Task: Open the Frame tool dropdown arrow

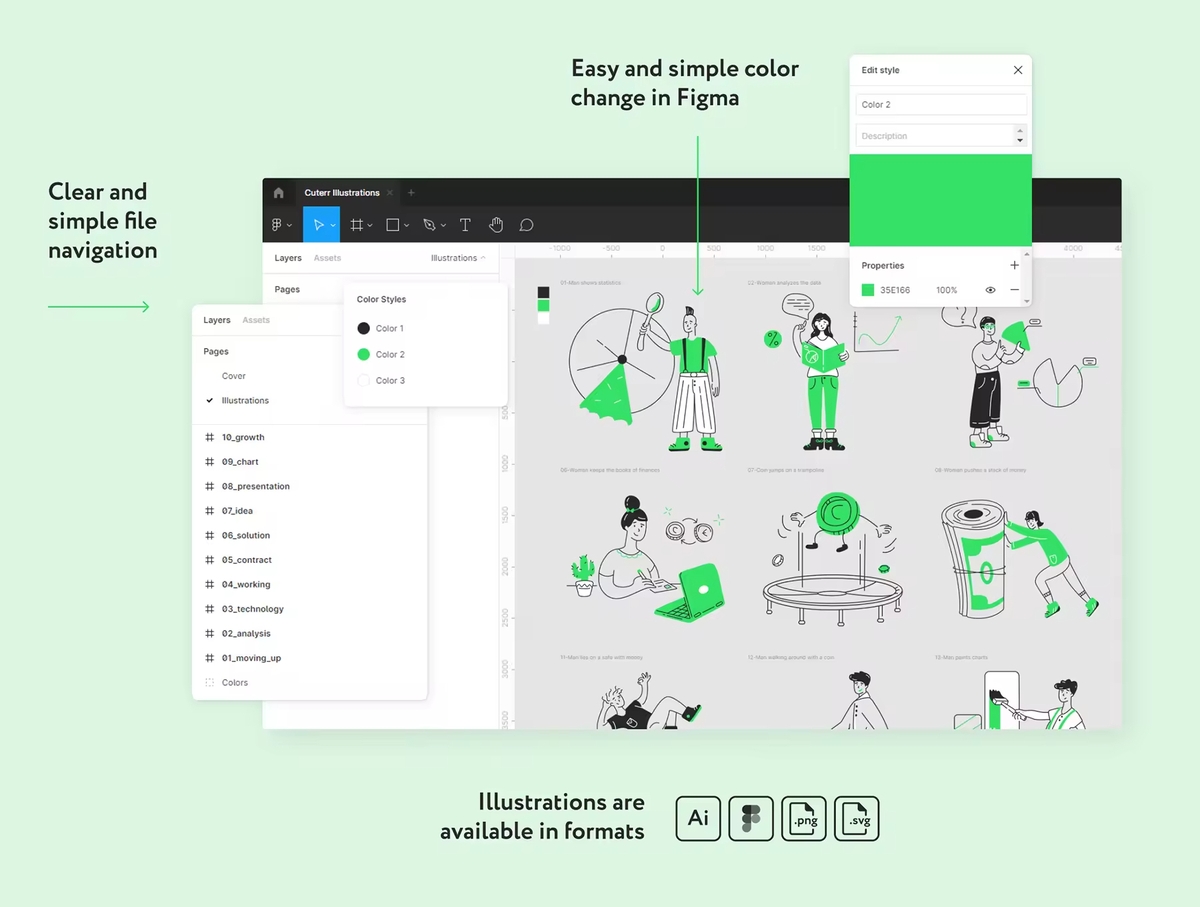Action: point(370,226)
